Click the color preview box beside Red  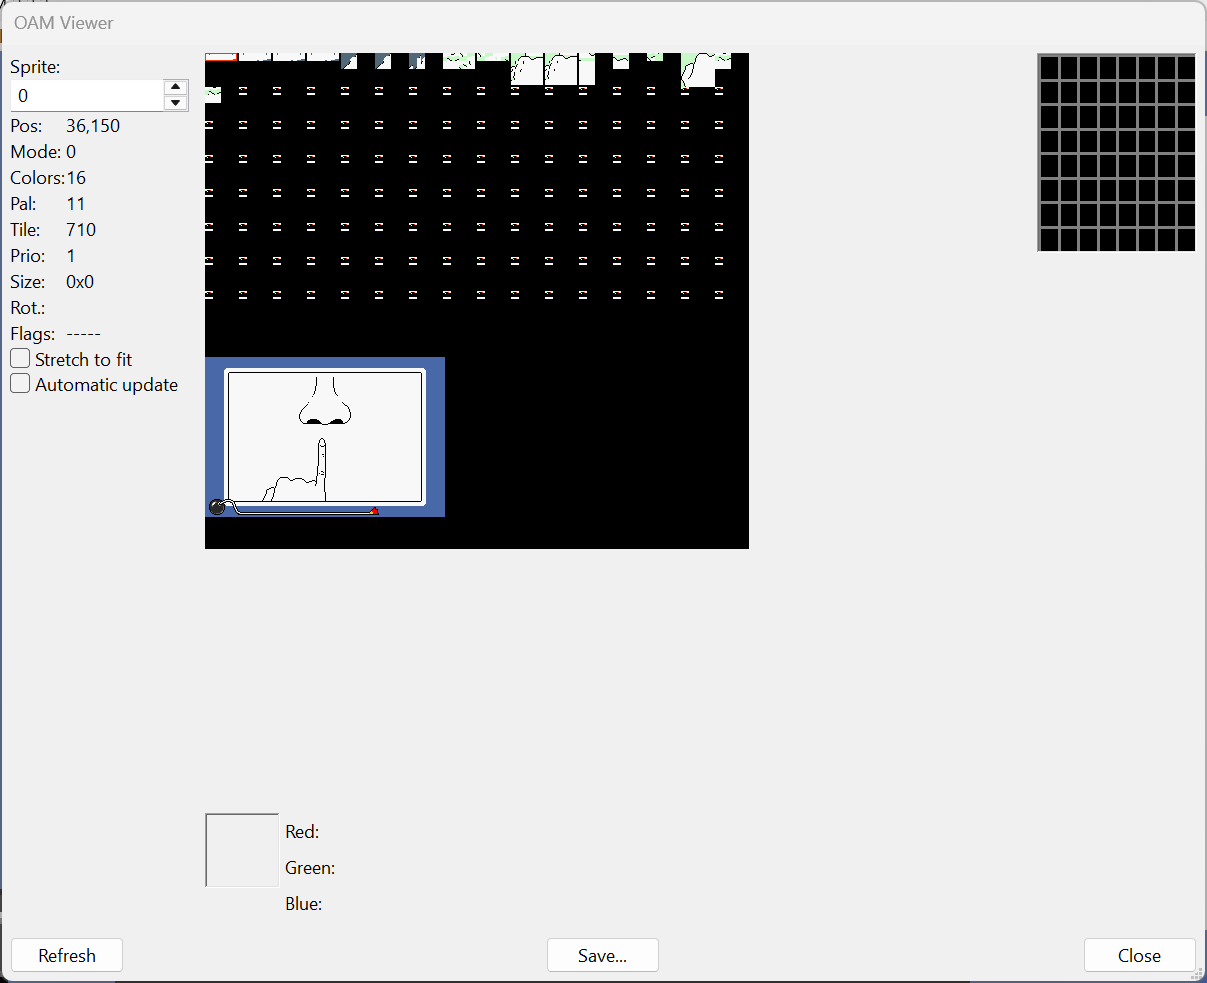(241, 850)
